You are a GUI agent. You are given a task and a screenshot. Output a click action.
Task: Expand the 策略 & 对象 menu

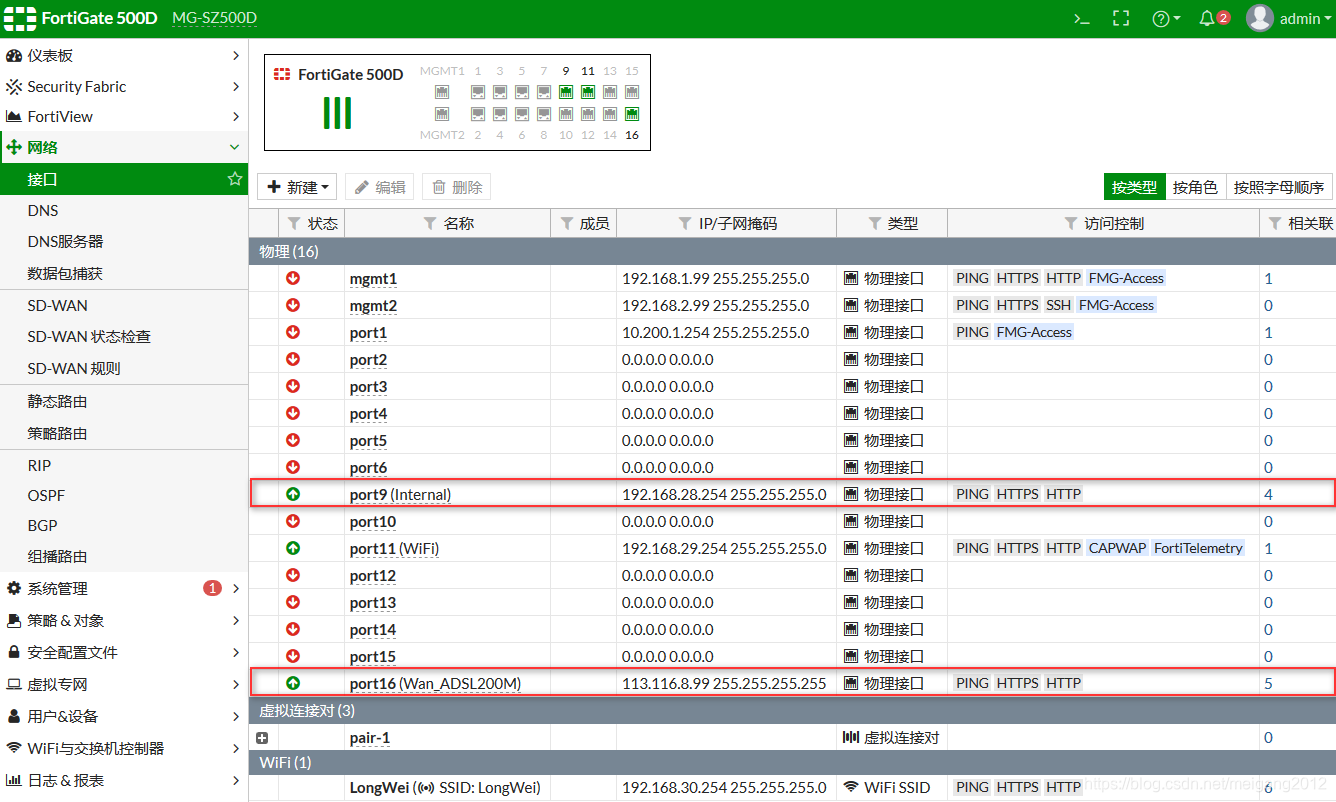[124, 620]
